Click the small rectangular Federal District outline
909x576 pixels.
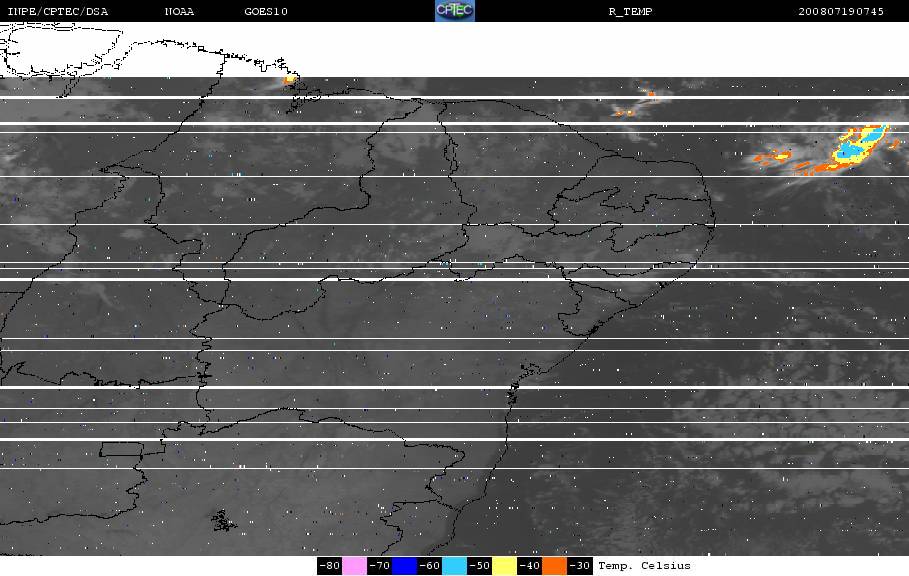coord(121,449)
